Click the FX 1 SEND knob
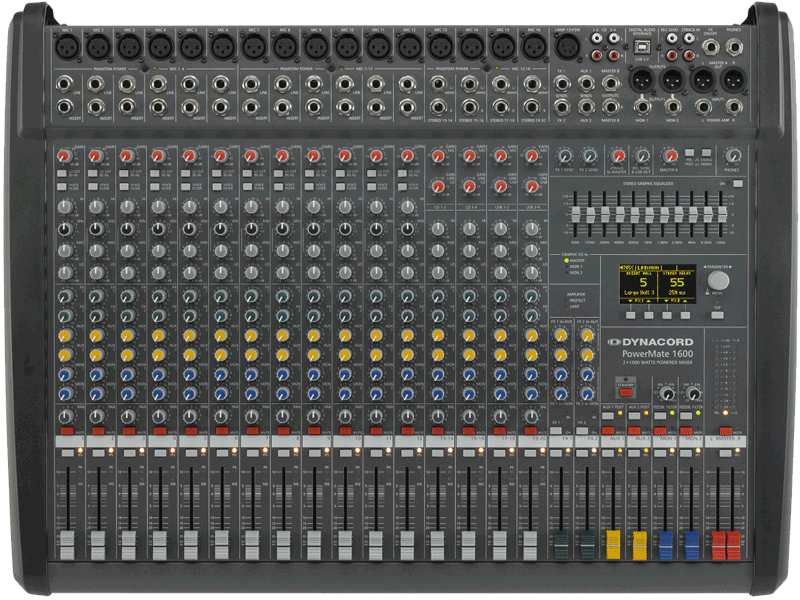 point(564,157)
